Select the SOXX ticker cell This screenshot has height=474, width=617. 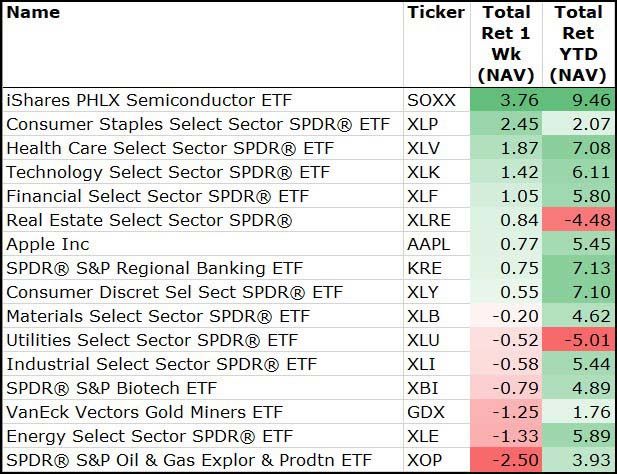coord(432,100)
